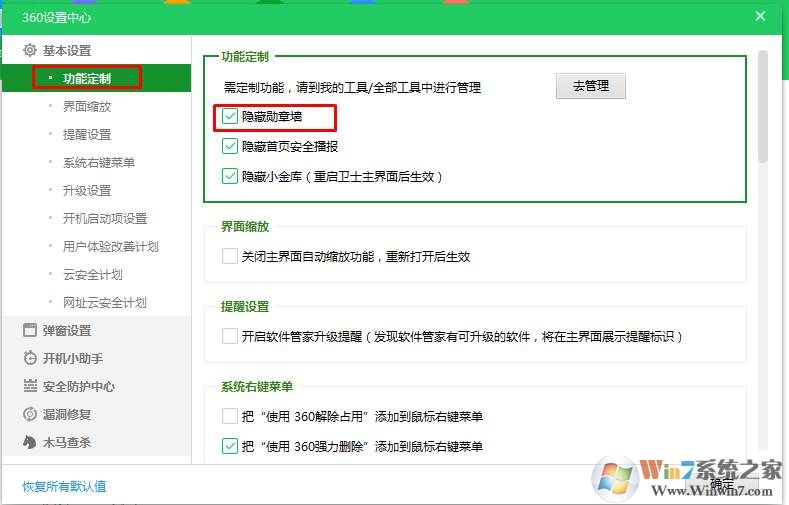Click the 弹窗设置 window icon
This screenshot has width=789, height=505.
click(30, 330)
